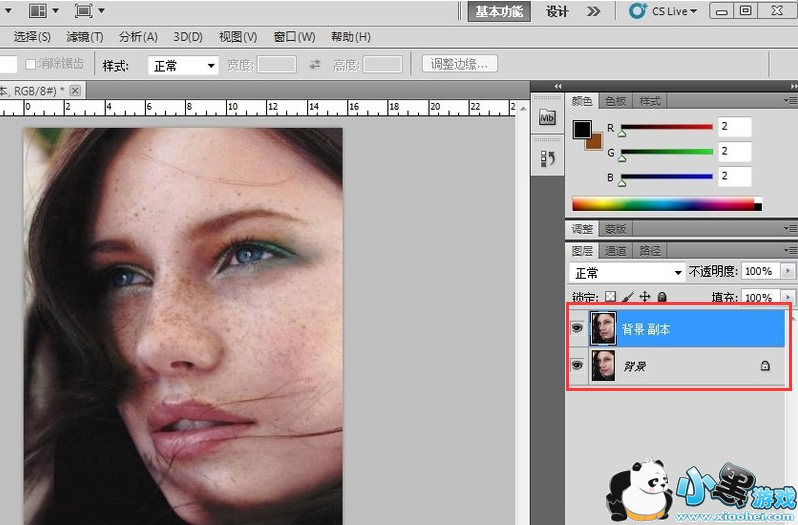Click the CS Live icon
Image resolution: width=798 pixels, height=525 pixels.
(638, 11)
